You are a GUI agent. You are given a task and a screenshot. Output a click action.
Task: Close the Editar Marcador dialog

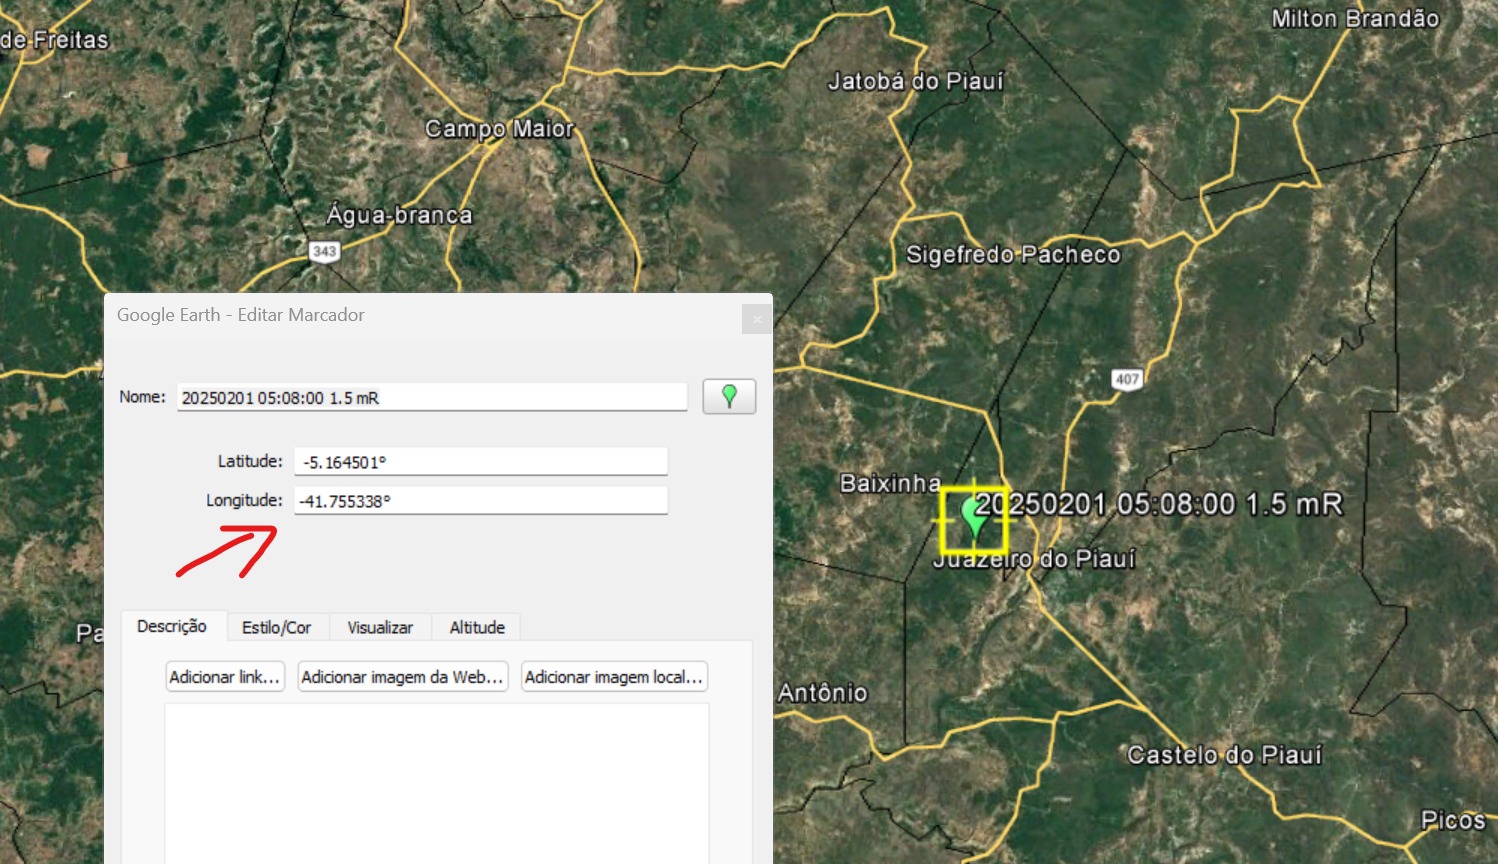756,319
